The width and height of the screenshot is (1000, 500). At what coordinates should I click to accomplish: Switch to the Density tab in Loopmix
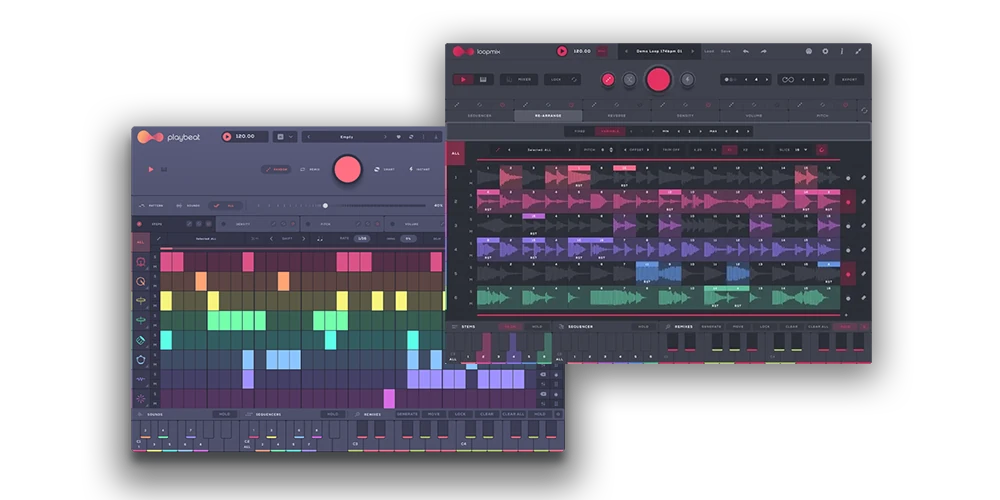click(685, 116)
